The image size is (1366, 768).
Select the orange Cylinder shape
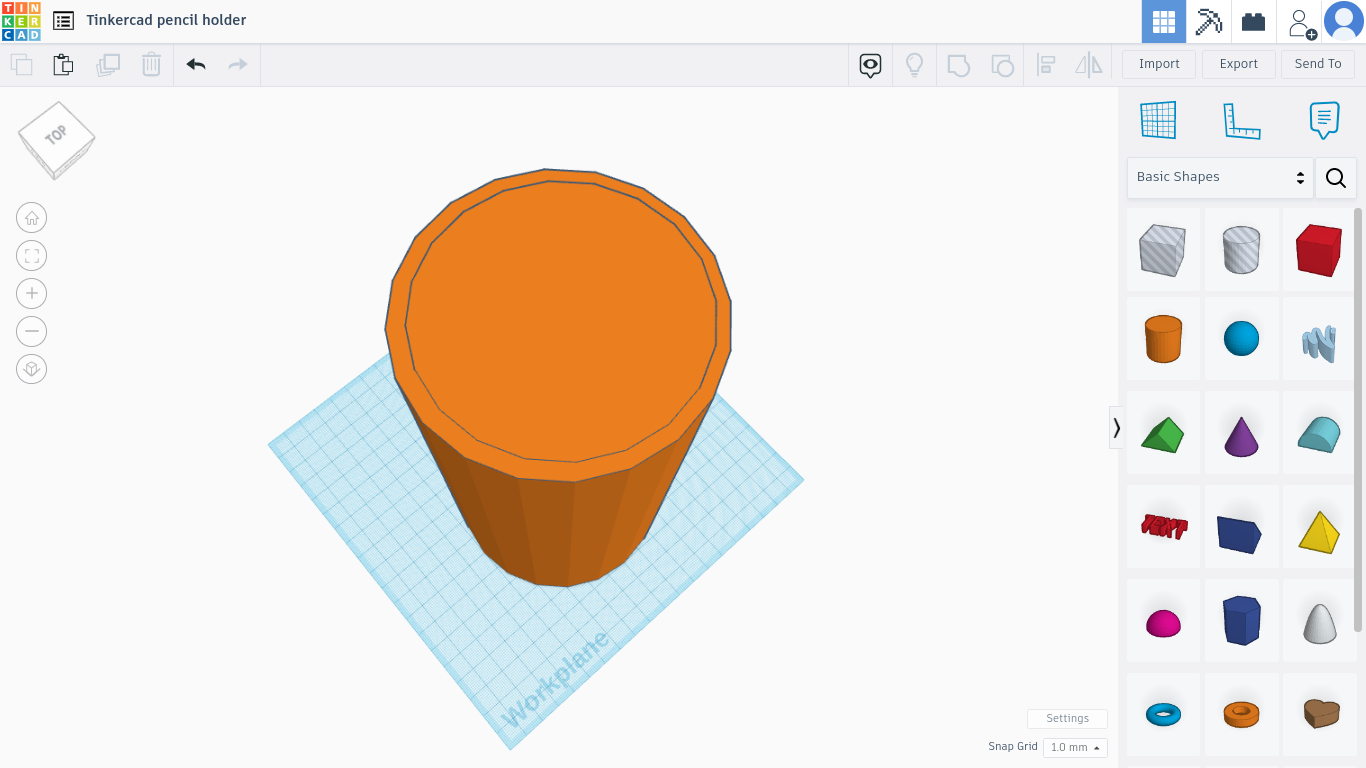click(x=1163, y=338)
